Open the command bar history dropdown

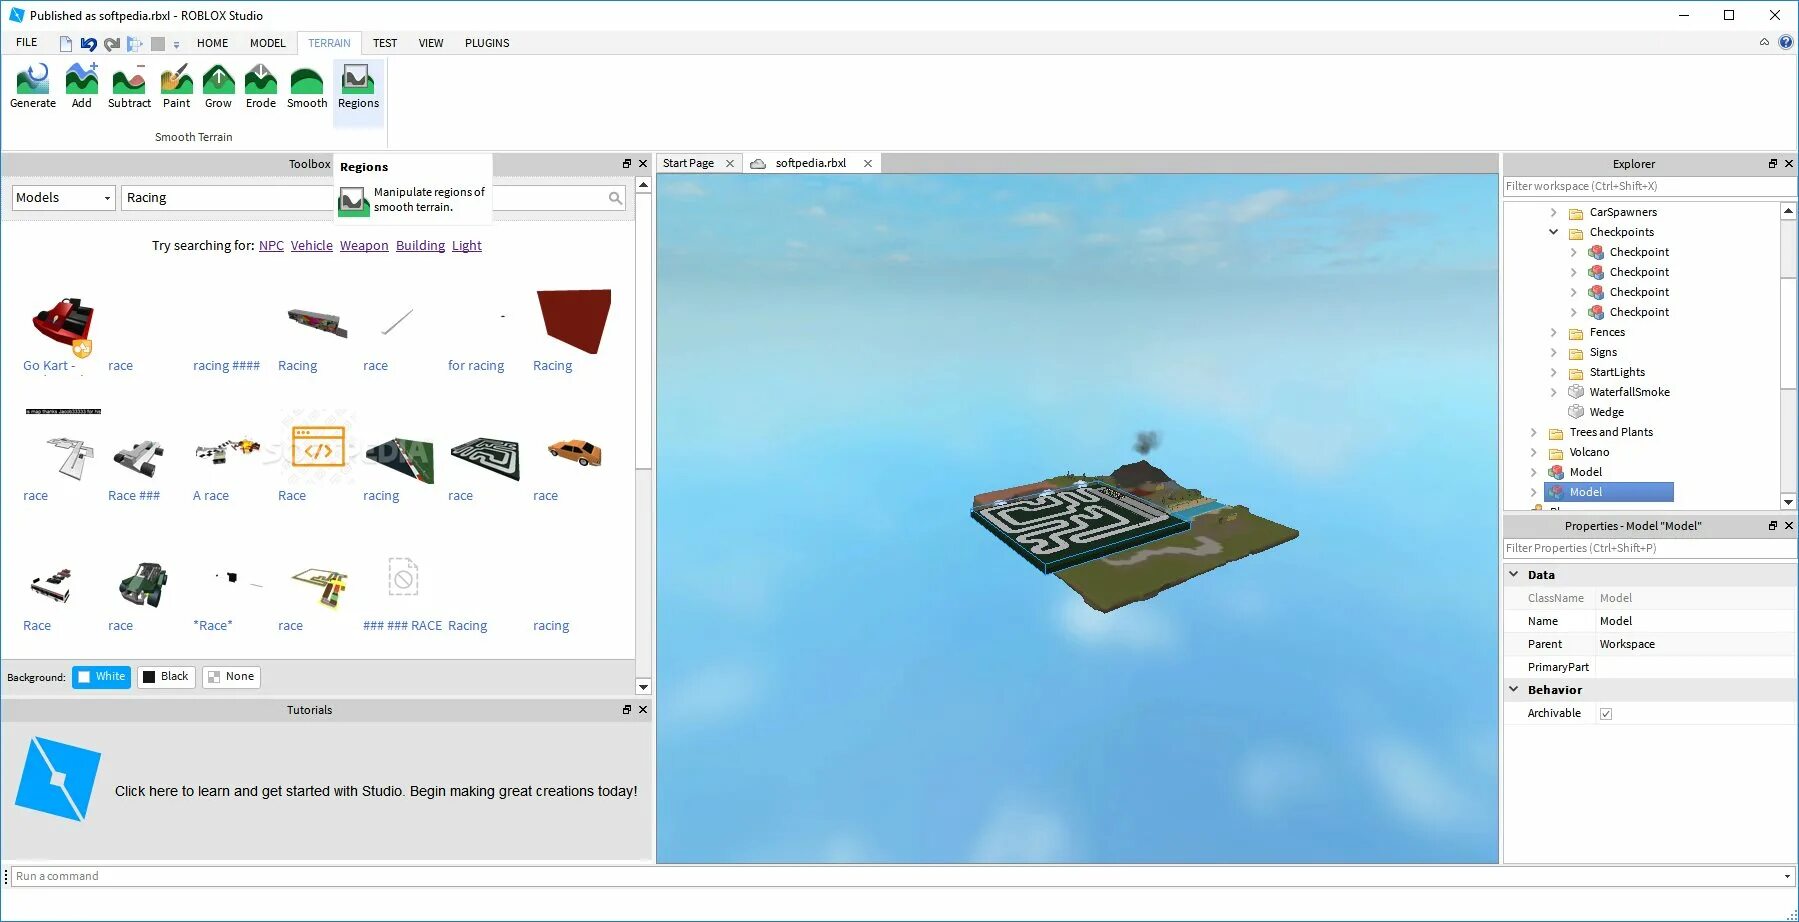1788,877
